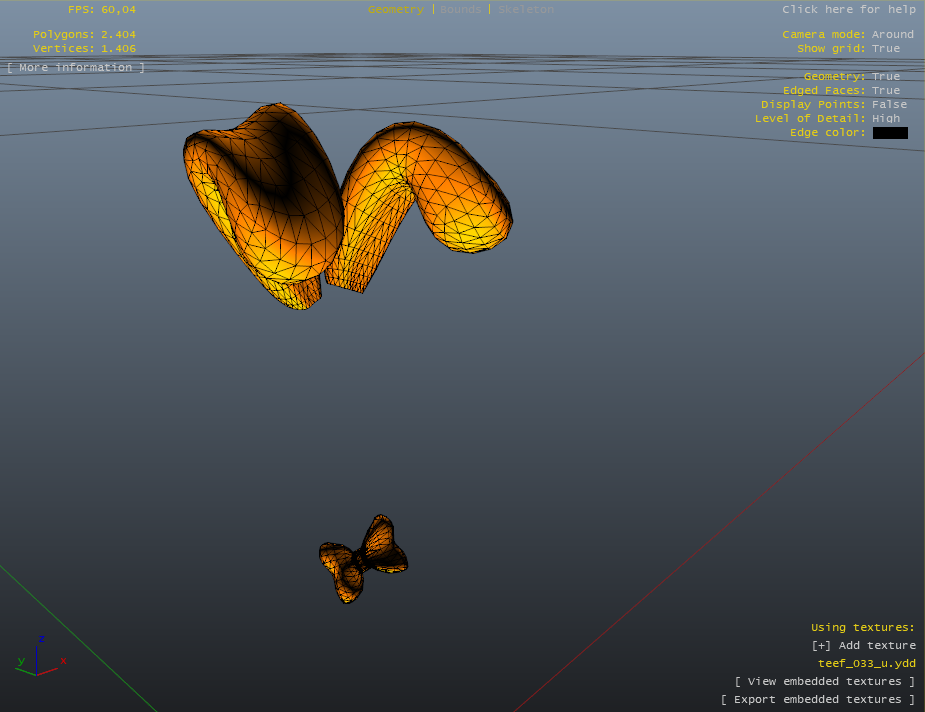Image resolution: width=925 pixels, height=712 pixels.
Task: Click Export embedded textures
Action: coord(818,700)
